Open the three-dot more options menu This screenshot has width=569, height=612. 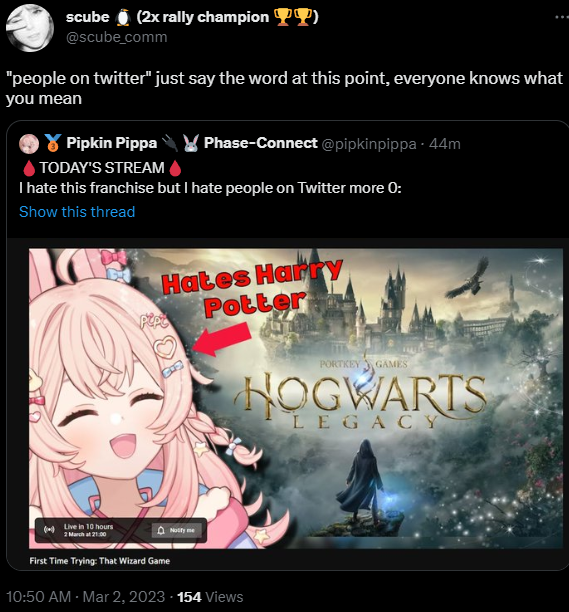(562, 17)
